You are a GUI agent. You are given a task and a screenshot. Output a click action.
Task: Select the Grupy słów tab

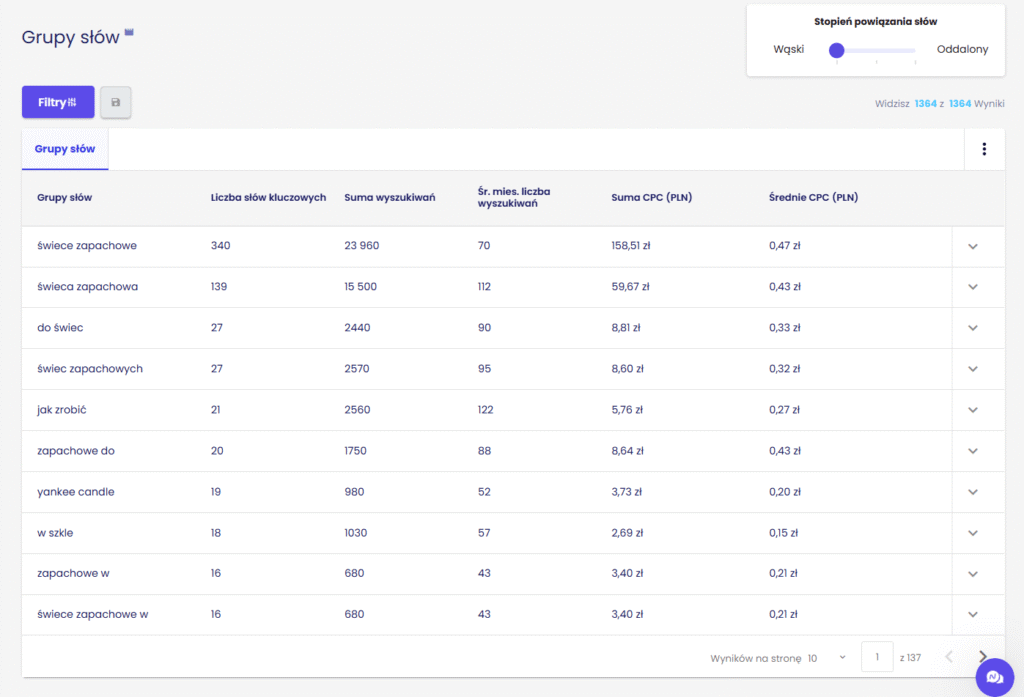click(x=65, y=149)
